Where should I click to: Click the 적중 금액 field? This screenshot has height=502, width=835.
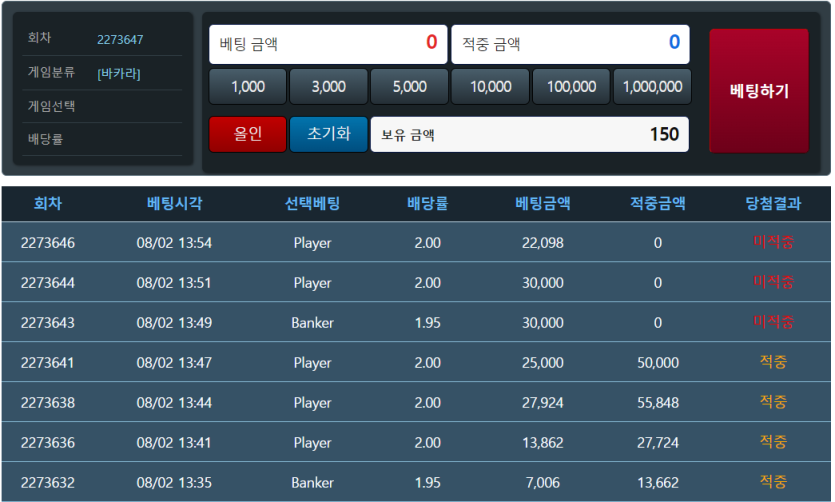(x=570, y=44)
